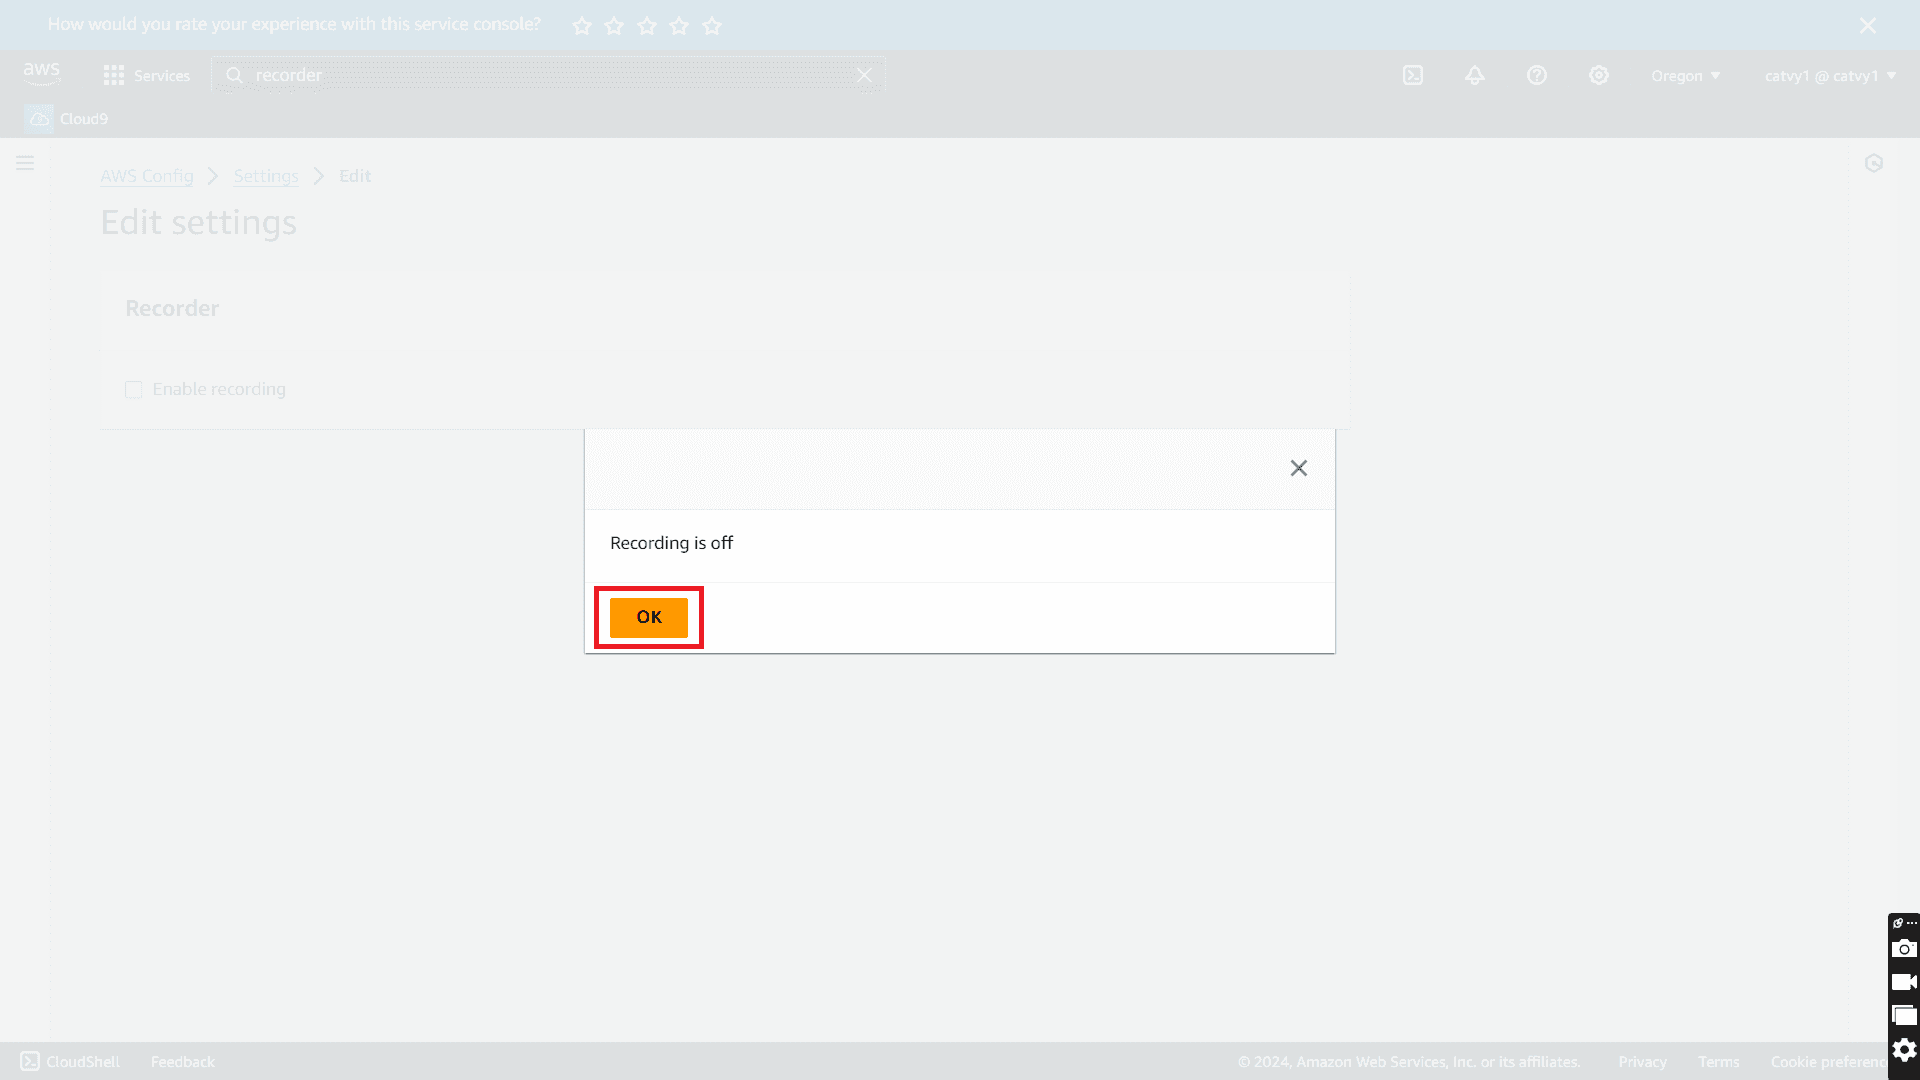
Task: Take a screenshot with the camera icon
Action: tap(1904, 949)
